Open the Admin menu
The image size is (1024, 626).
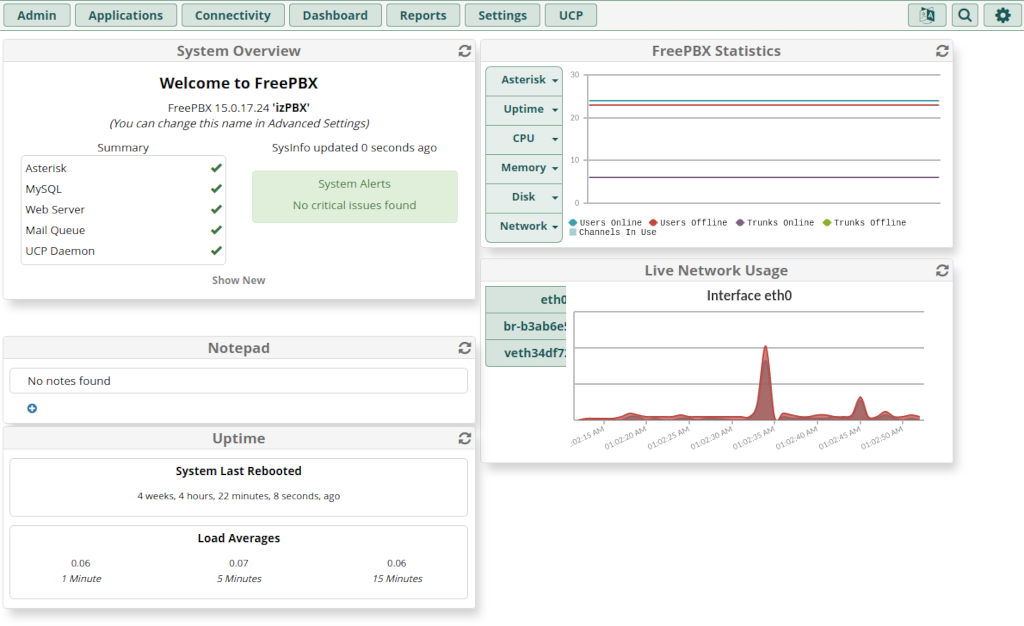(37, 15)
